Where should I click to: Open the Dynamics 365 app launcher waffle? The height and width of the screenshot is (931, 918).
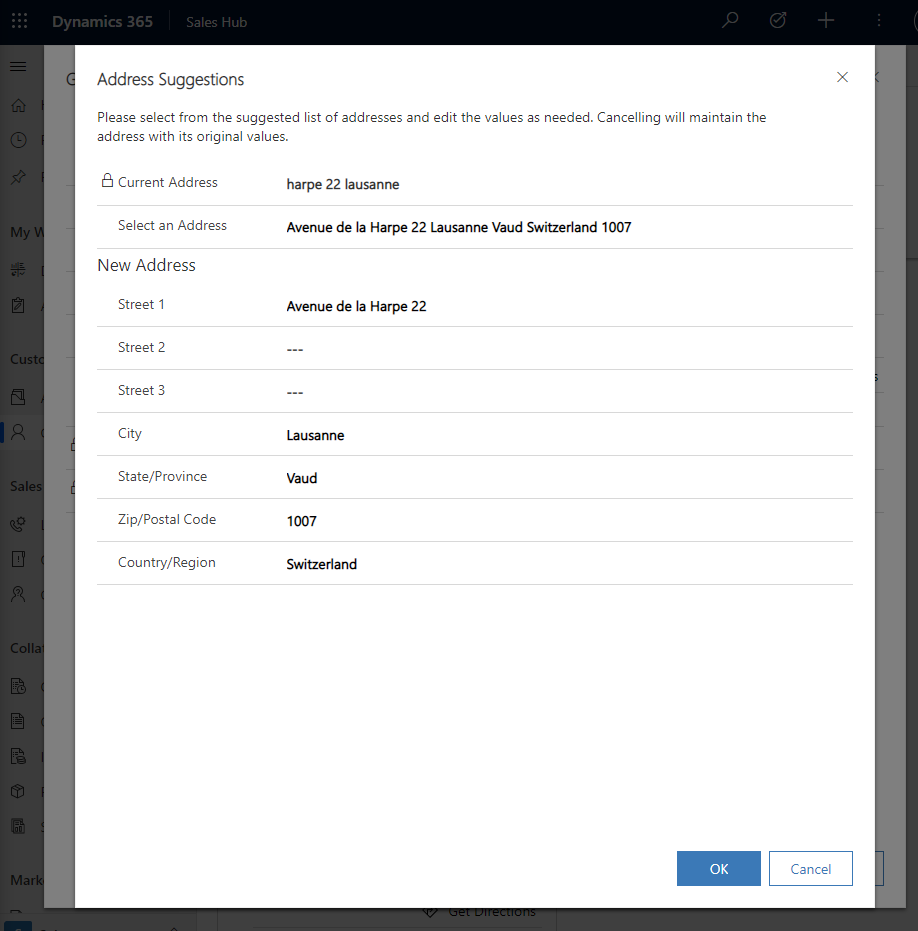point(20,21)
